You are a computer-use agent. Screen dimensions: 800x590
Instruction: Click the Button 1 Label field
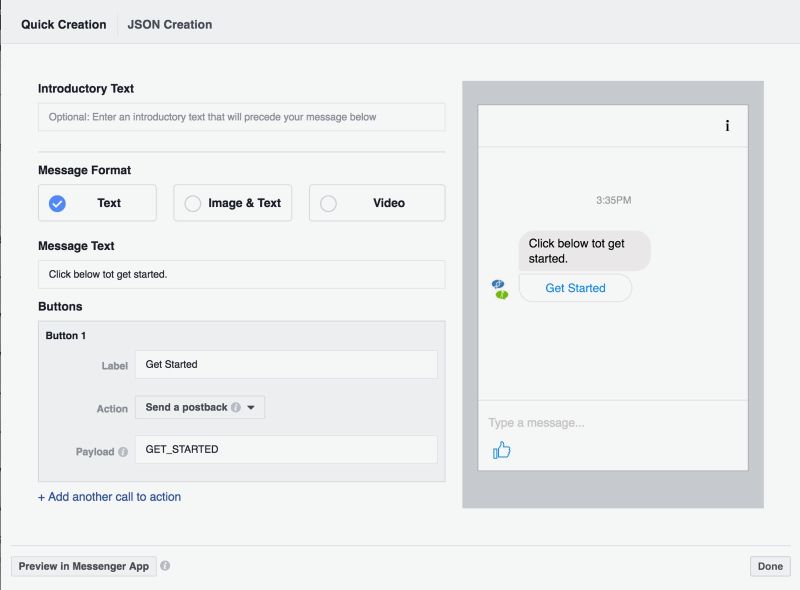[287, 364]
